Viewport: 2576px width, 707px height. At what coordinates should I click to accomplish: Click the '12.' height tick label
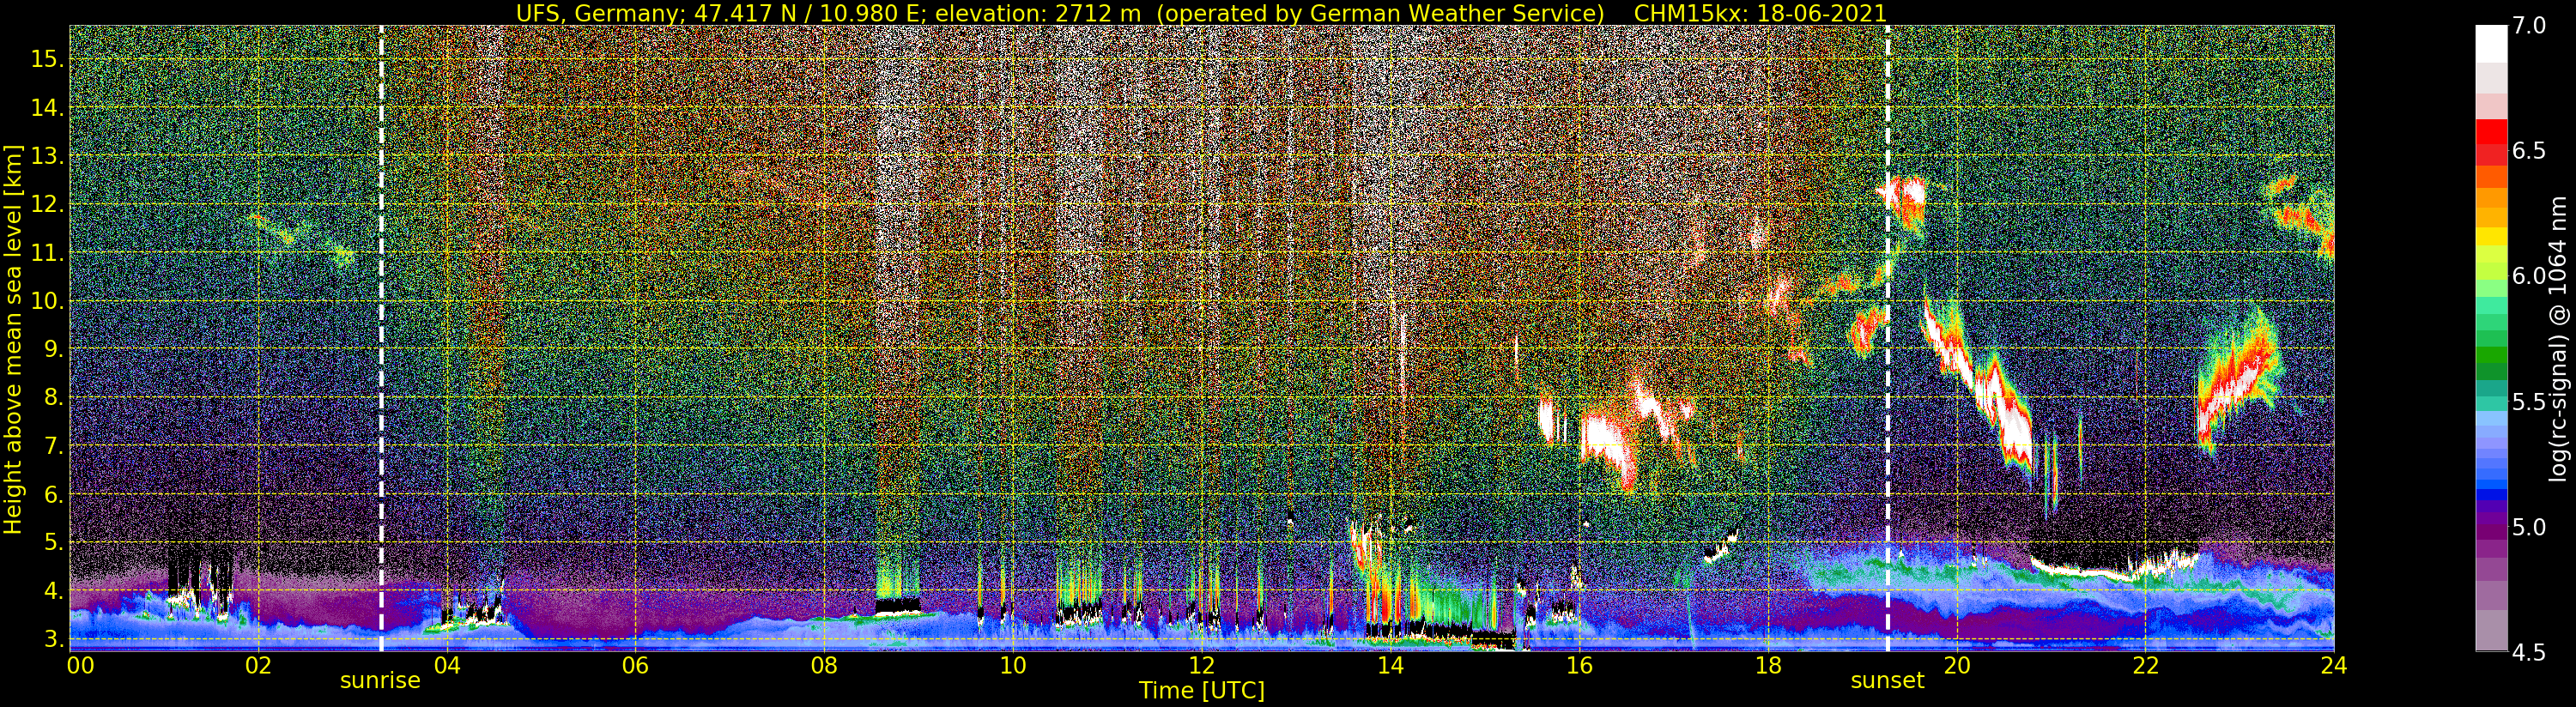[x=47, y=204]
